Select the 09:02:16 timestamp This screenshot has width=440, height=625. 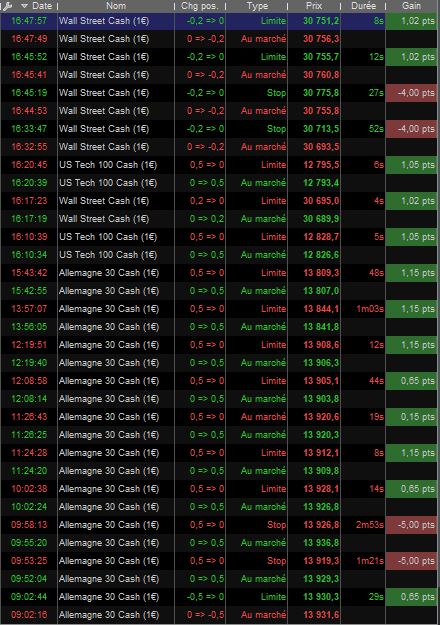[29, 615]
